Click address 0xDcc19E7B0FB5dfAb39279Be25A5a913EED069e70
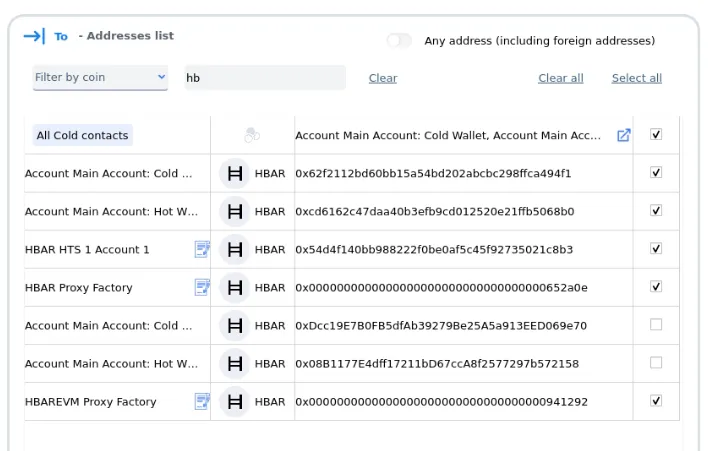722x451 pixels. [441, 326]
